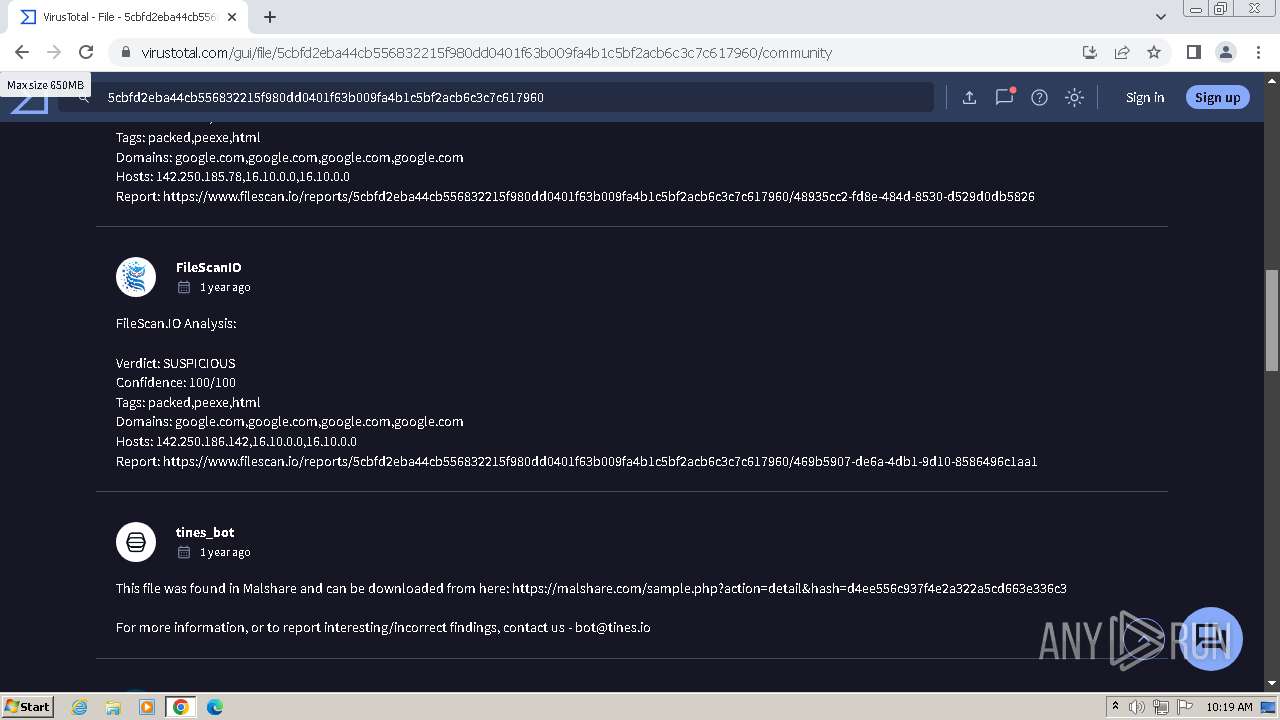Click scrollbar down arrow

(x=1272, y=683)
